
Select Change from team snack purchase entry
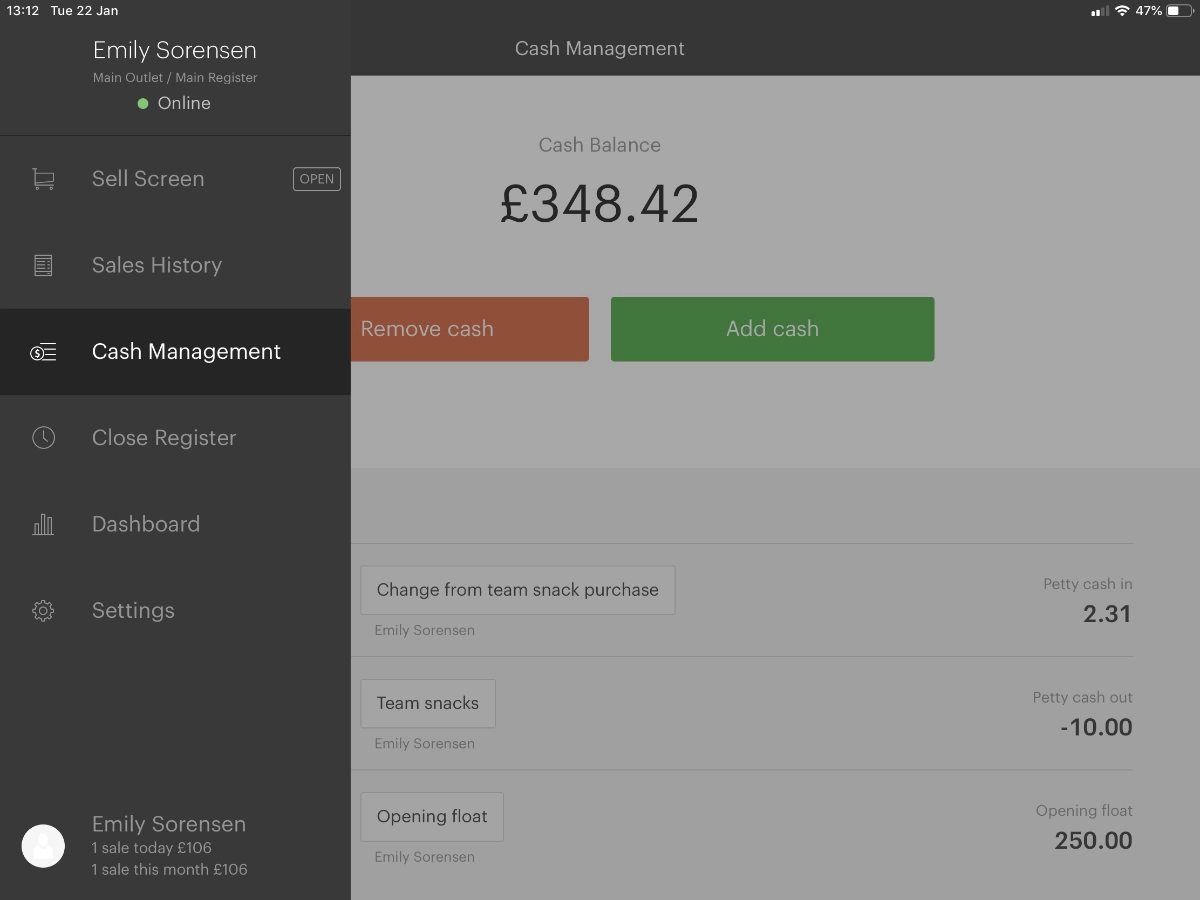518,590
